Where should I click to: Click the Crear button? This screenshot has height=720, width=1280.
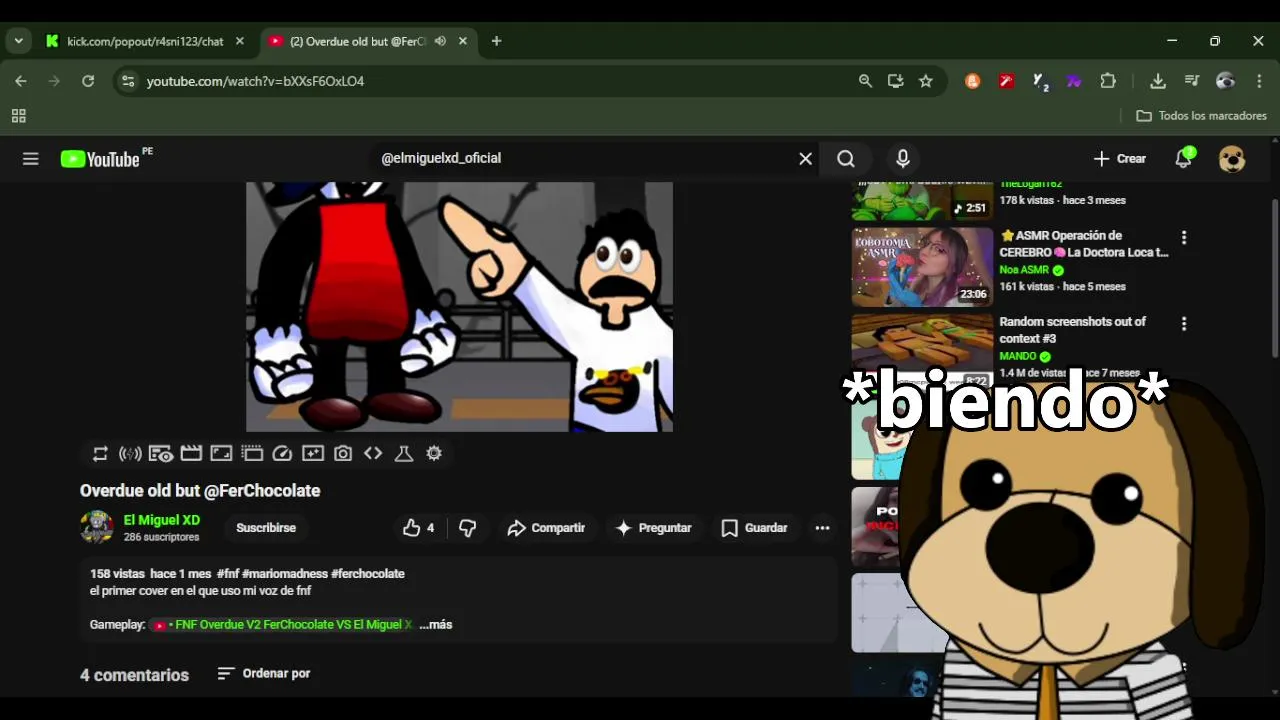click(1120, 159)
